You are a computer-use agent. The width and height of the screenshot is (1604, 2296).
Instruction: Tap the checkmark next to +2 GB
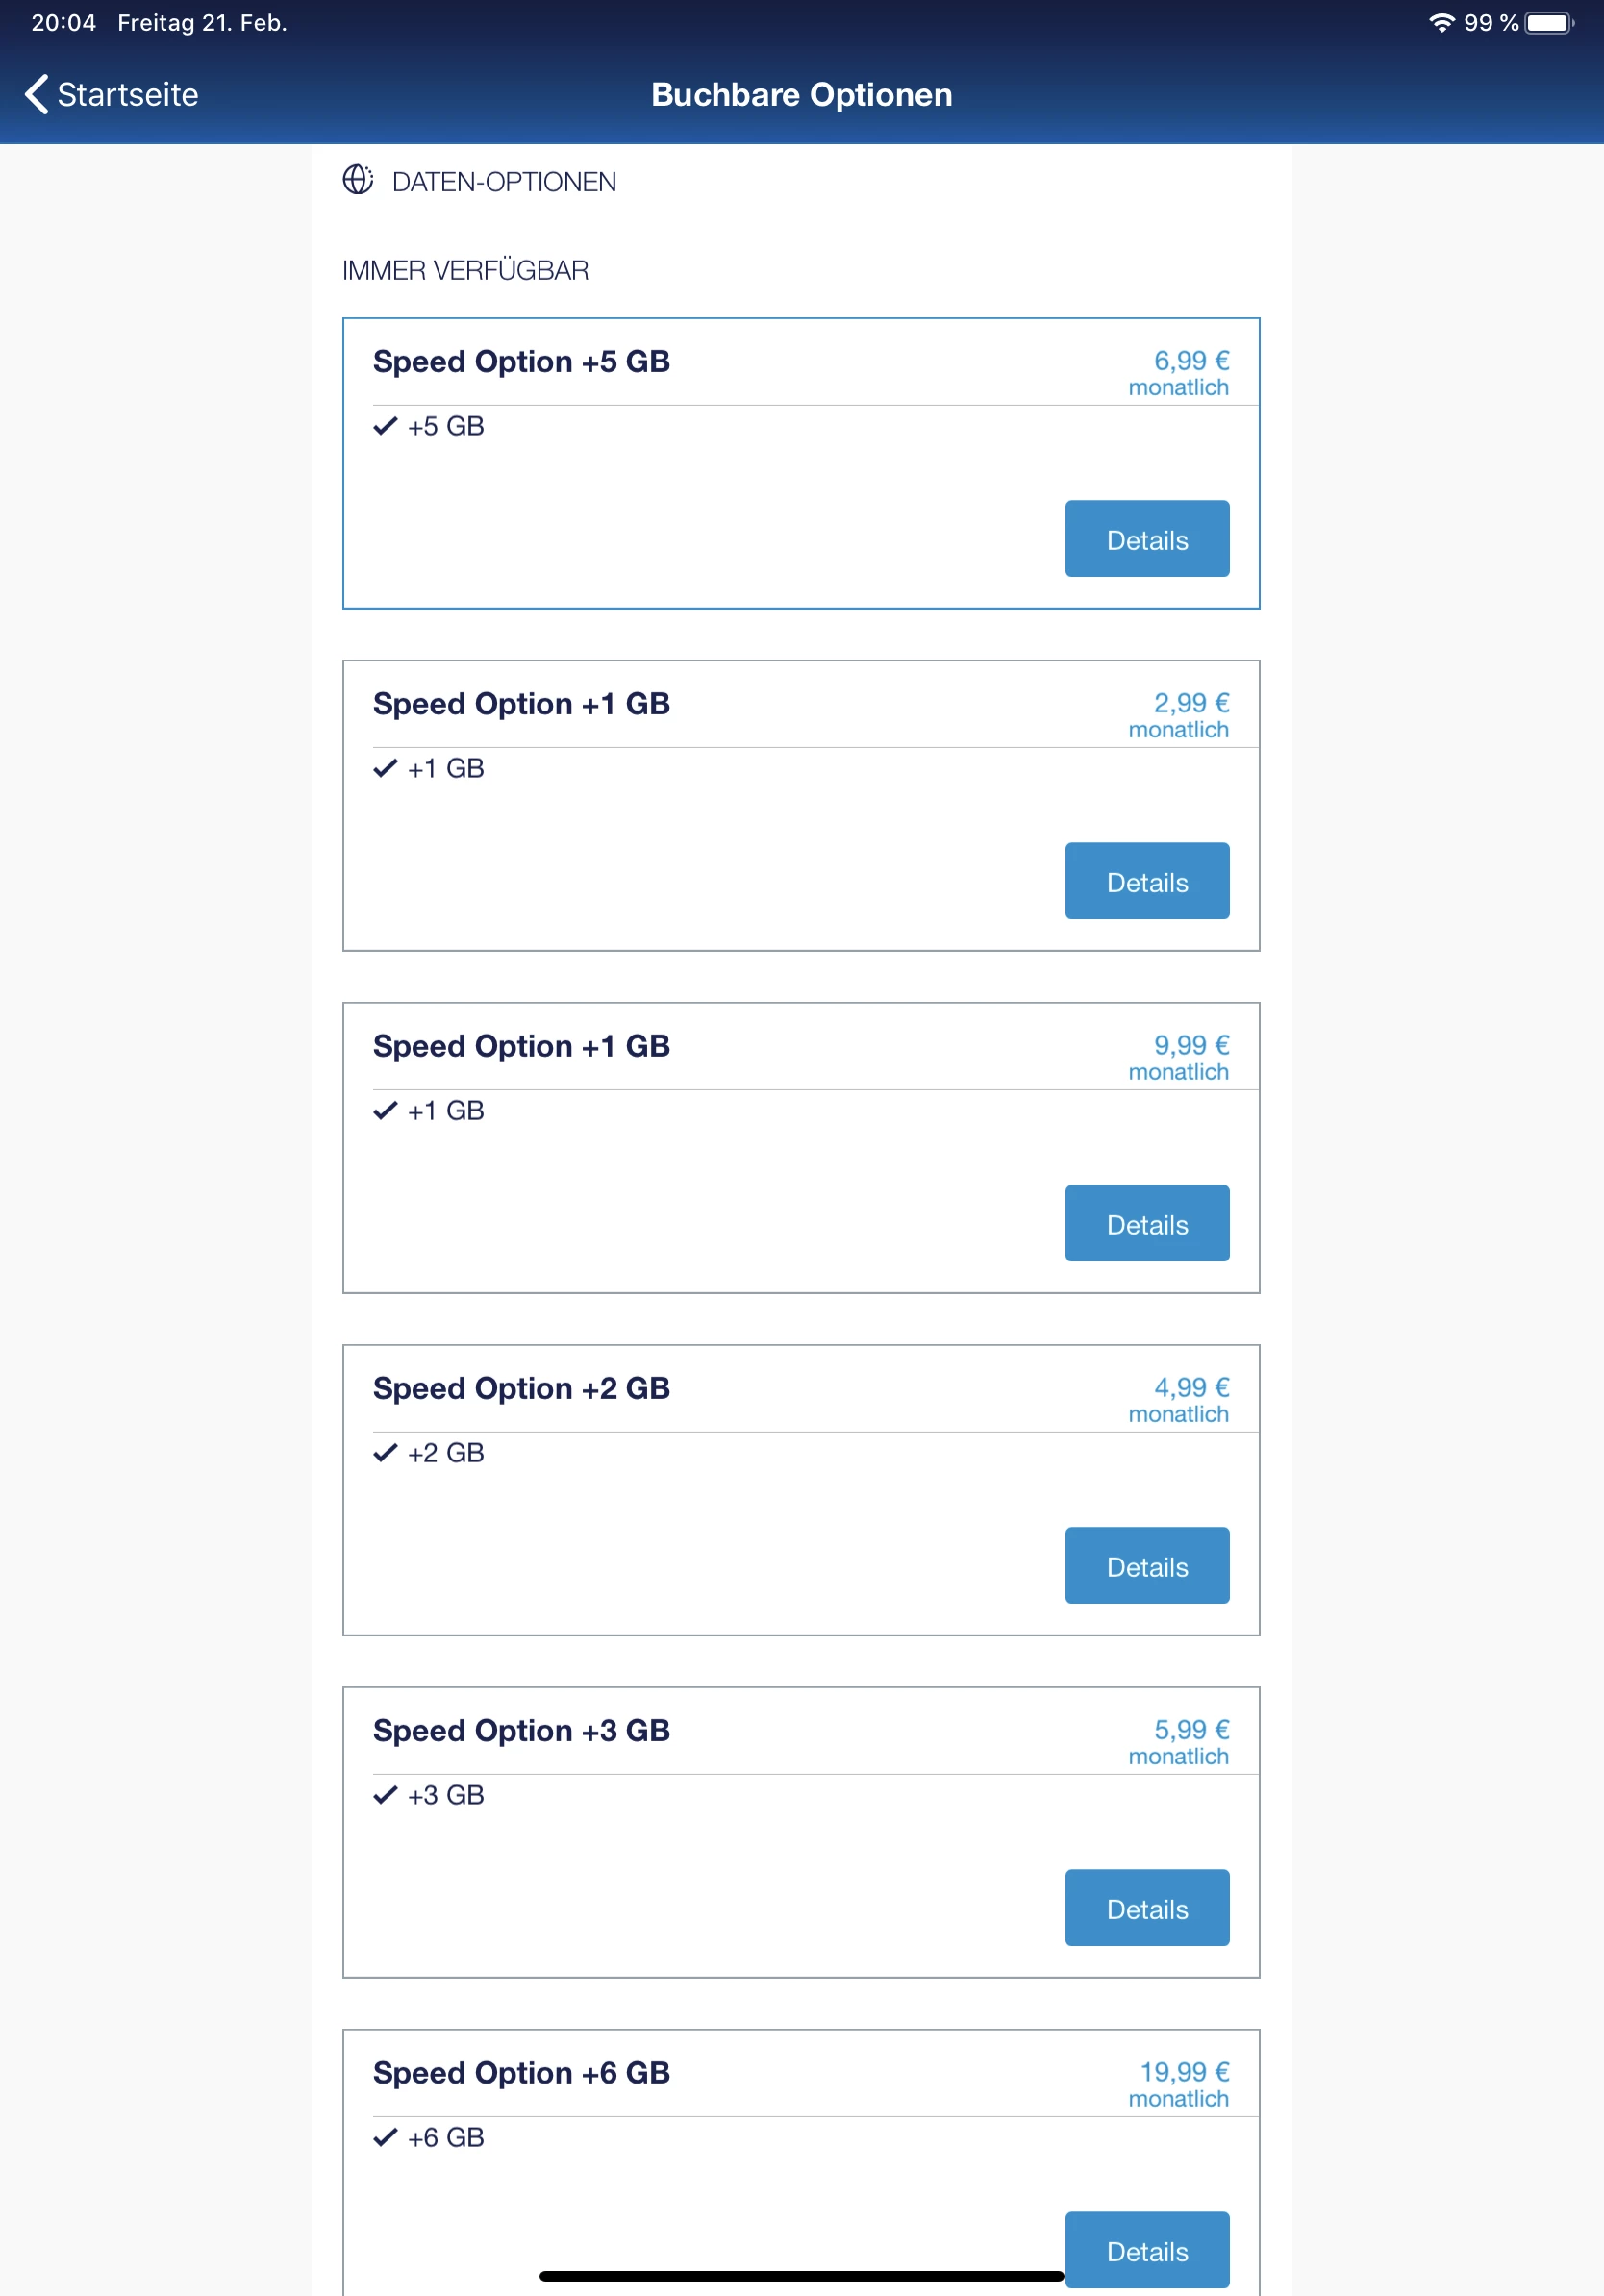click(385, 1452)
